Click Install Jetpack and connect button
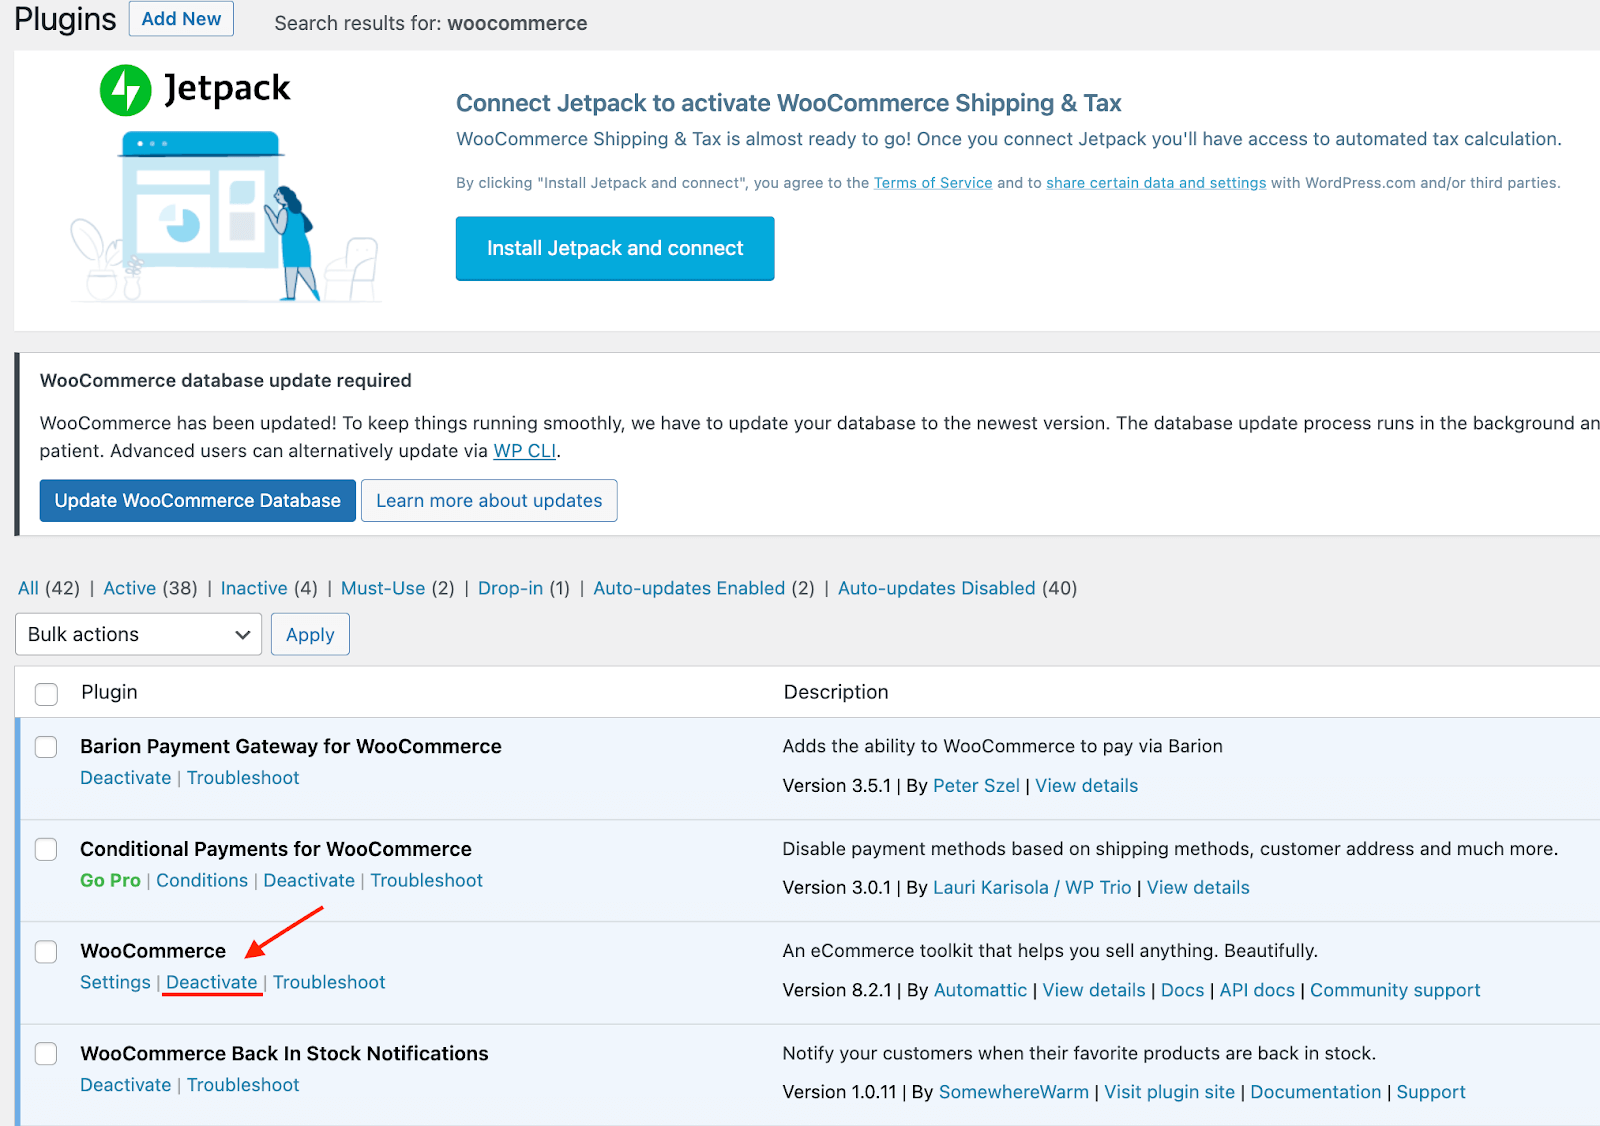 (615, 248)
